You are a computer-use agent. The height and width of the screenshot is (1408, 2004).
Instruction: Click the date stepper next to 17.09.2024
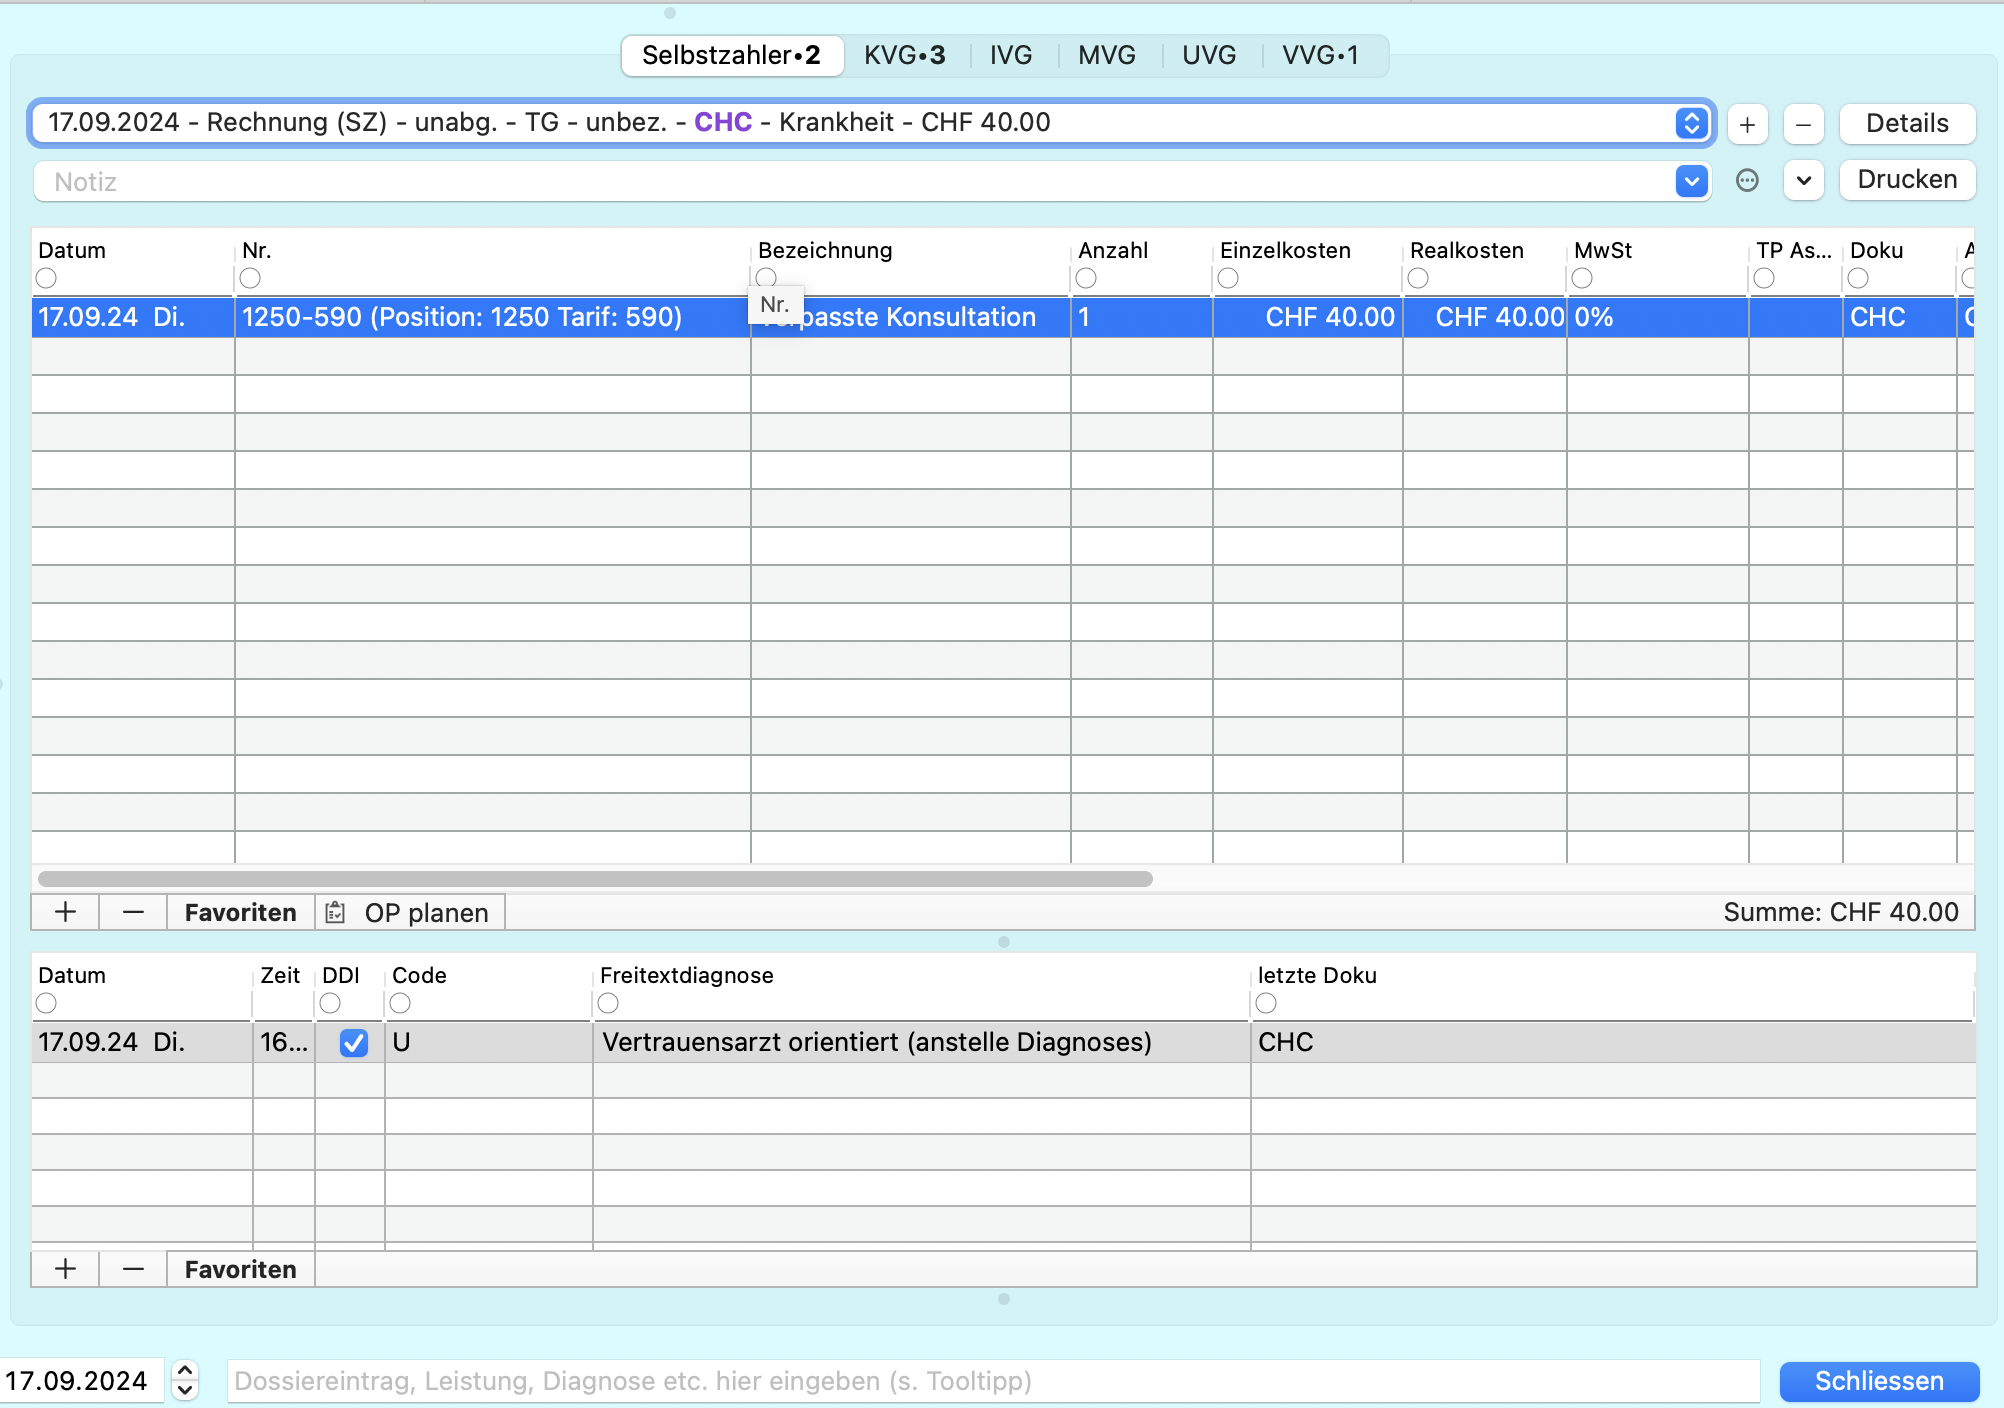(x=185, y=1381)
